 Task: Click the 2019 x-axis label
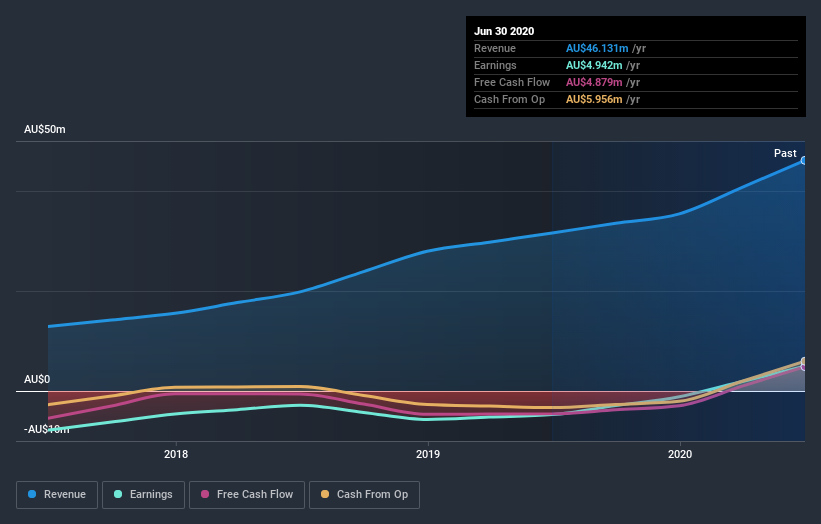point(428,454)
